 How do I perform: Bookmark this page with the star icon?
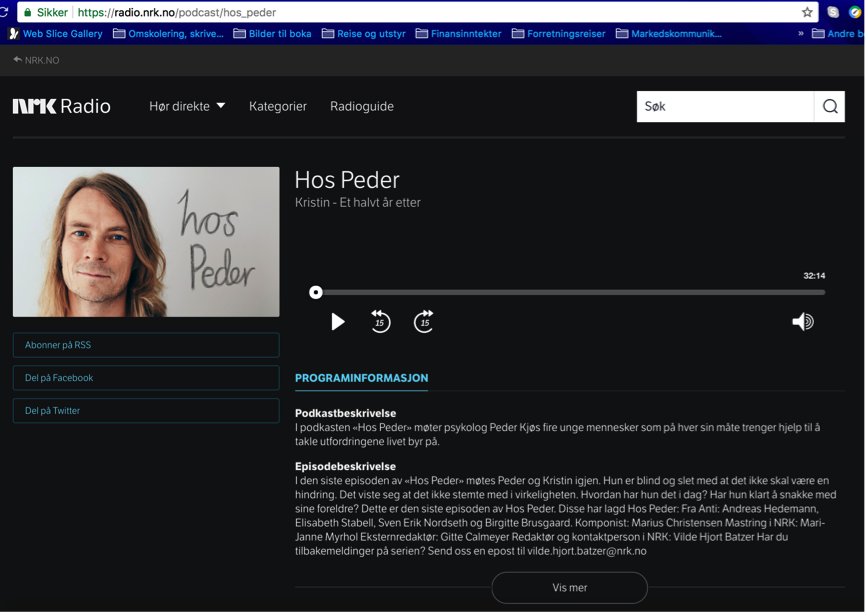pos(807,12)
